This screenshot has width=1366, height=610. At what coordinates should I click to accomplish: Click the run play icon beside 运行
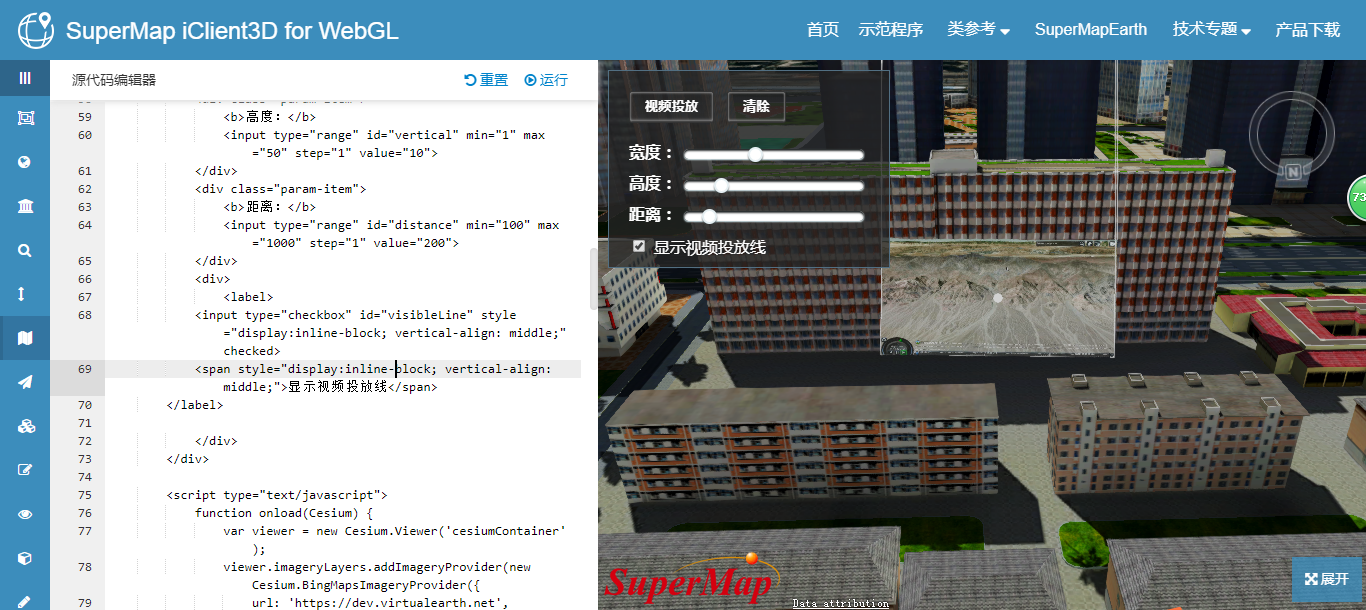pos(530,80)
